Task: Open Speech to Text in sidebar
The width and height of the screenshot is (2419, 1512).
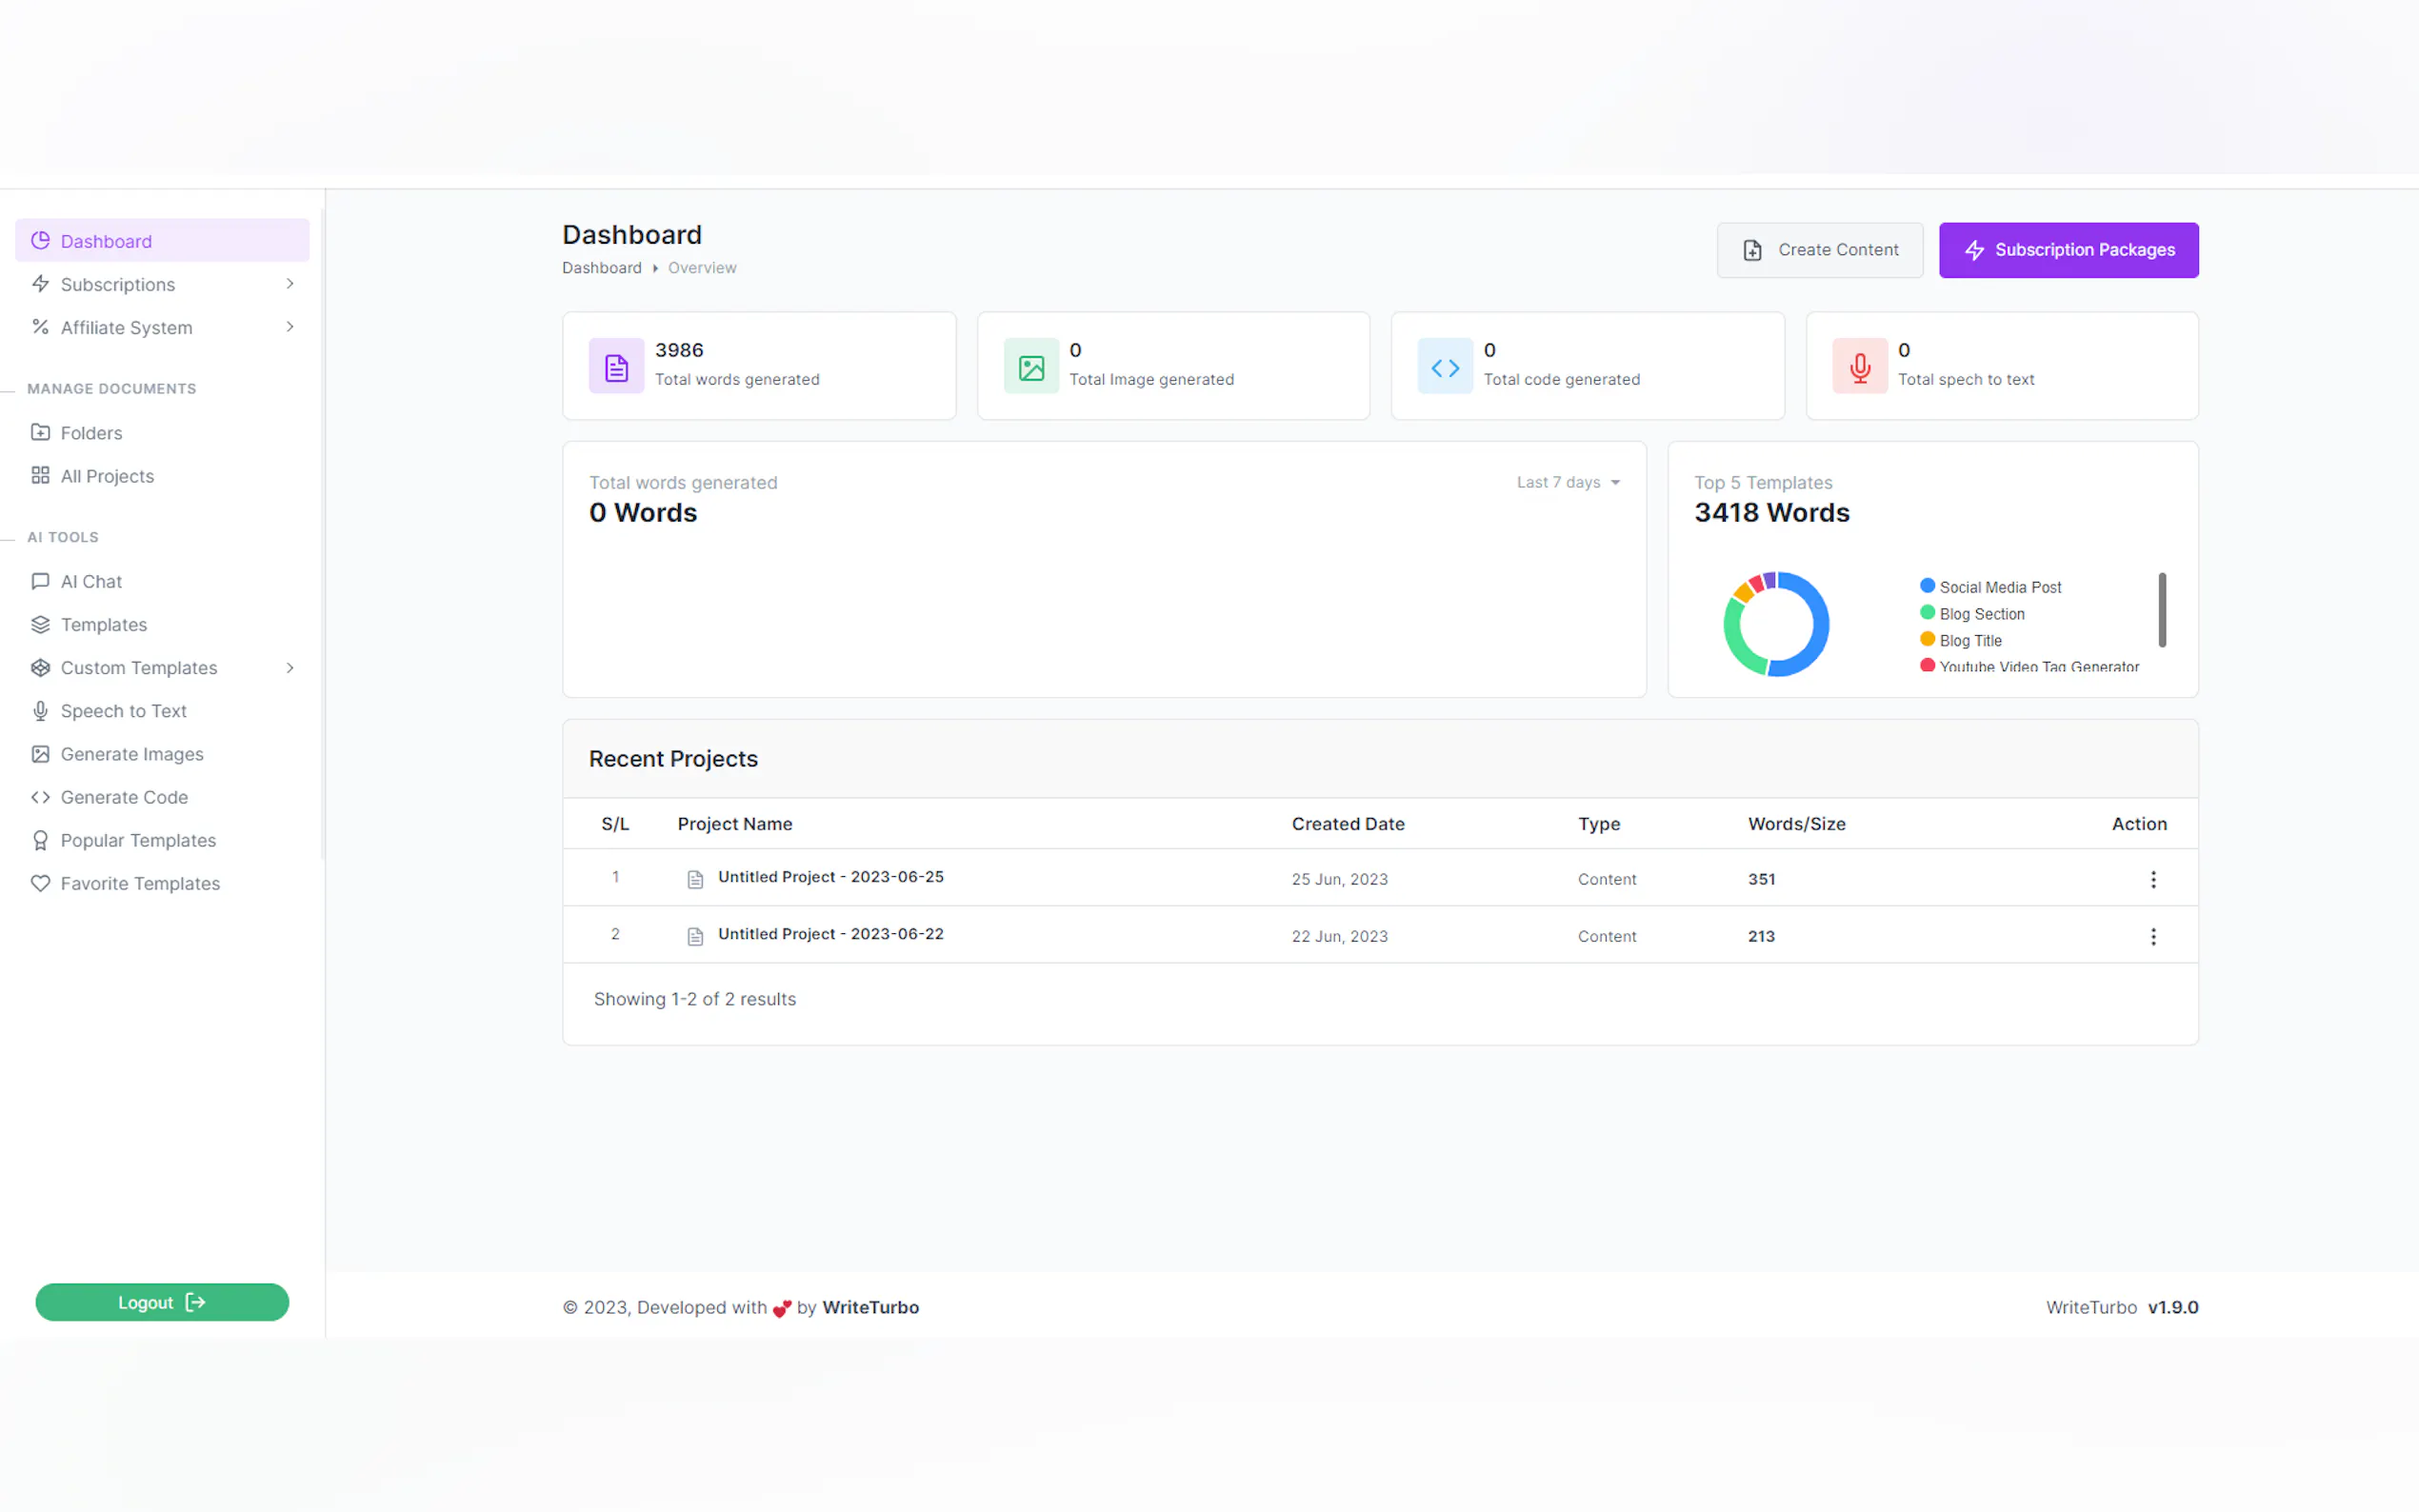Action: pyautogui.click(x=123, y=711)
